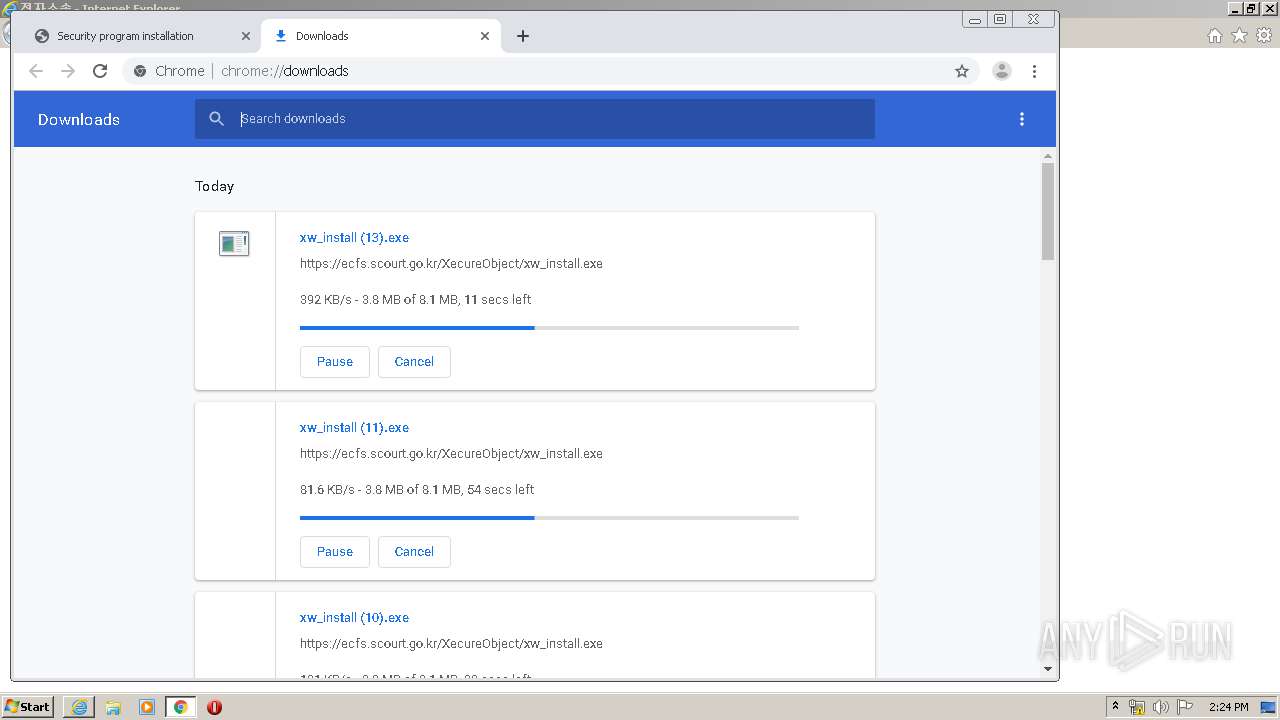Open Internet Explorer's Favorites star
The image size is (1280, 720).
(1239, 36)
